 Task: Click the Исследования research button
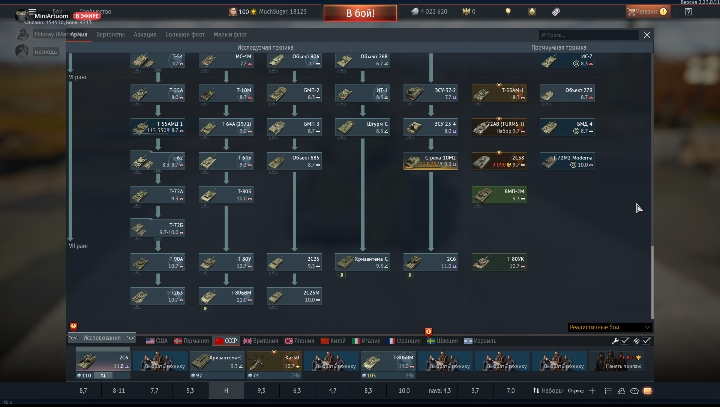tap(101, 338)
